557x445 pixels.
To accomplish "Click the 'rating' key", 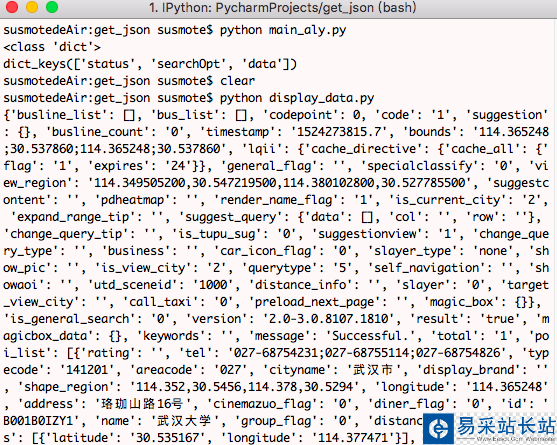I will [108, 353].
